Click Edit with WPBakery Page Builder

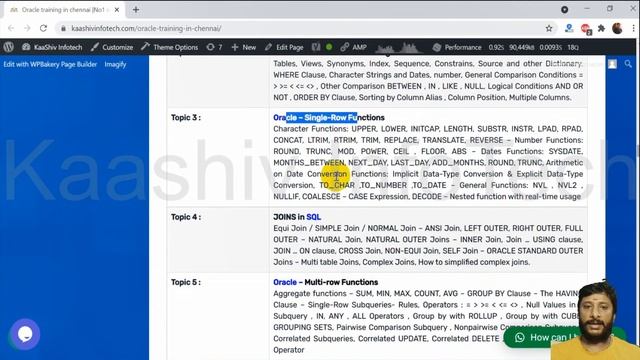tap(50, 64)
